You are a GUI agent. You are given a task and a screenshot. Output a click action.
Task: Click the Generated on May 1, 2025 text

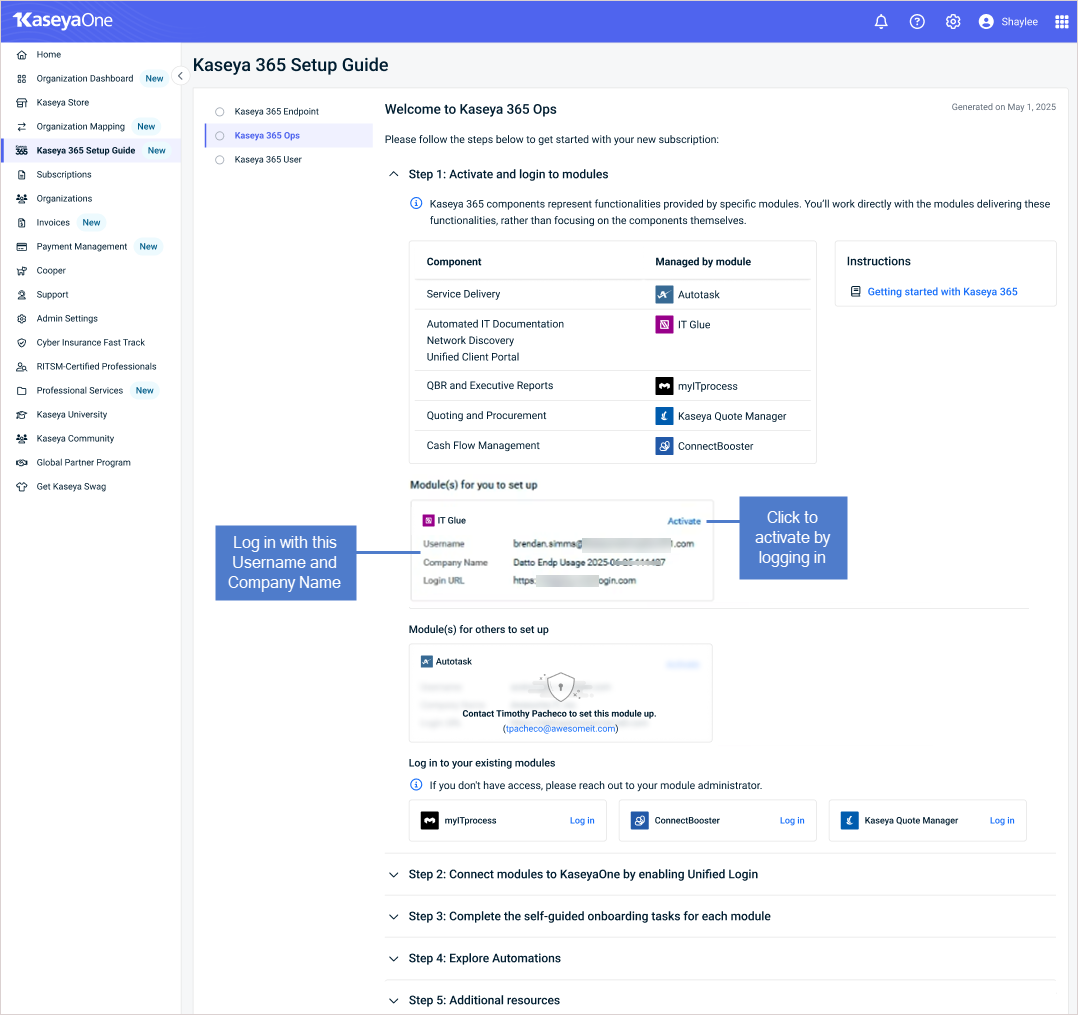click(x=1003, y=107)
